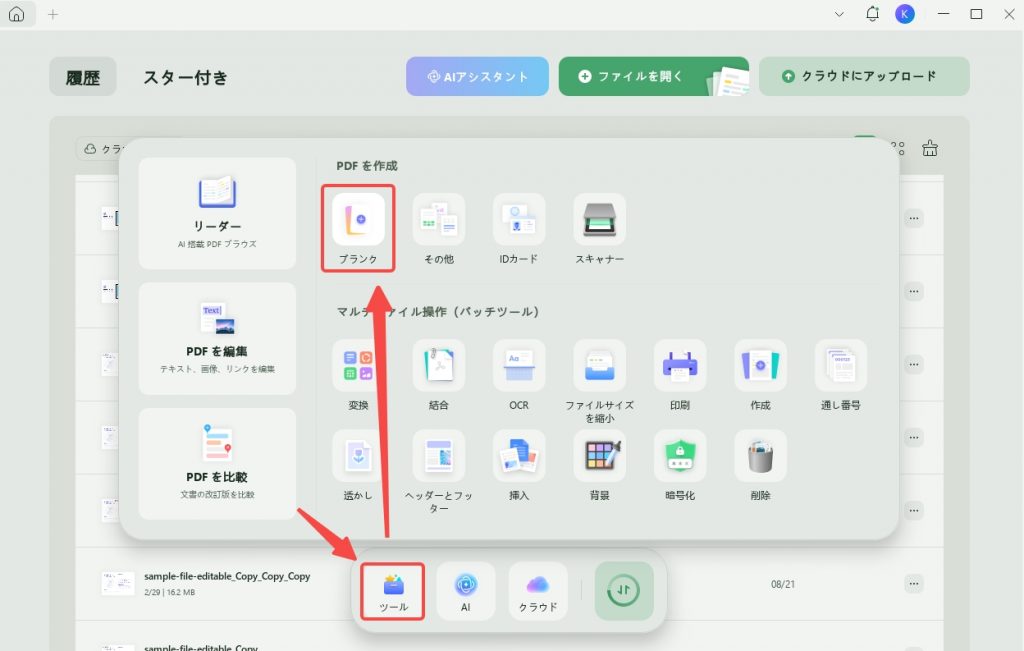Select the 削除 batch tool
This screenshot has height=651, width=1024.
click(760, 465)
